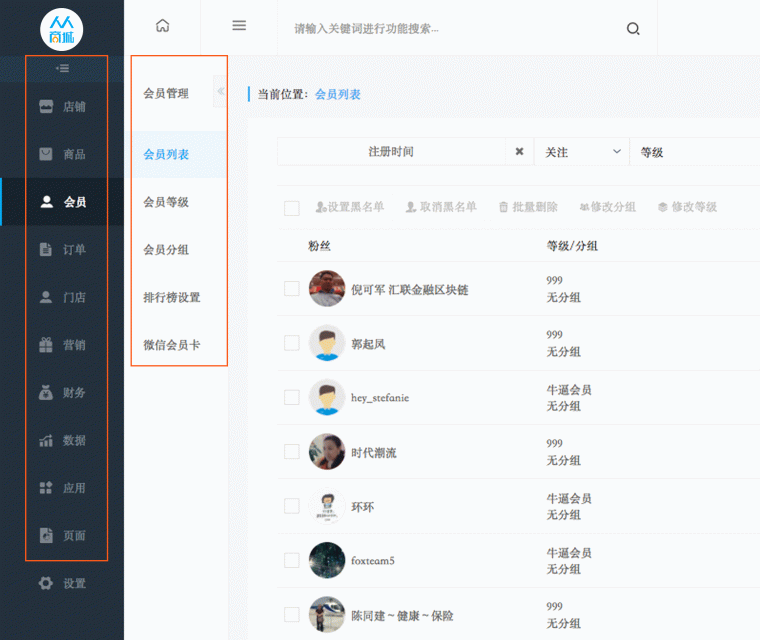
Task: Click the 设置黑名单 button
Action: tap(350, 207)
